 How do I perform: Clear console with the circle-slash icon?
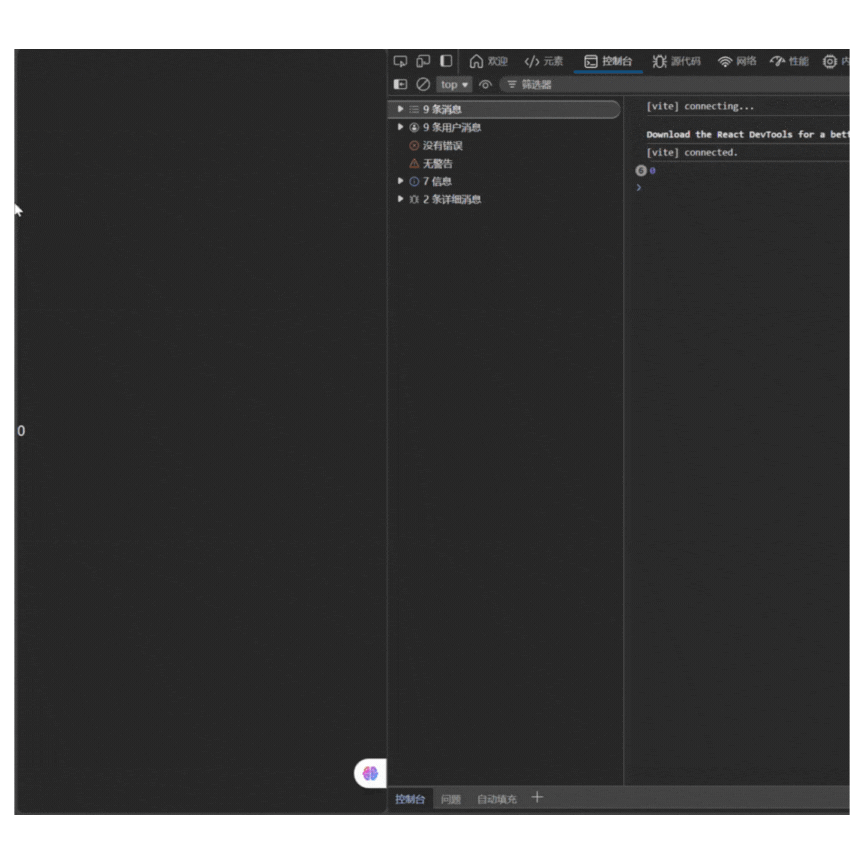[423, 84]
